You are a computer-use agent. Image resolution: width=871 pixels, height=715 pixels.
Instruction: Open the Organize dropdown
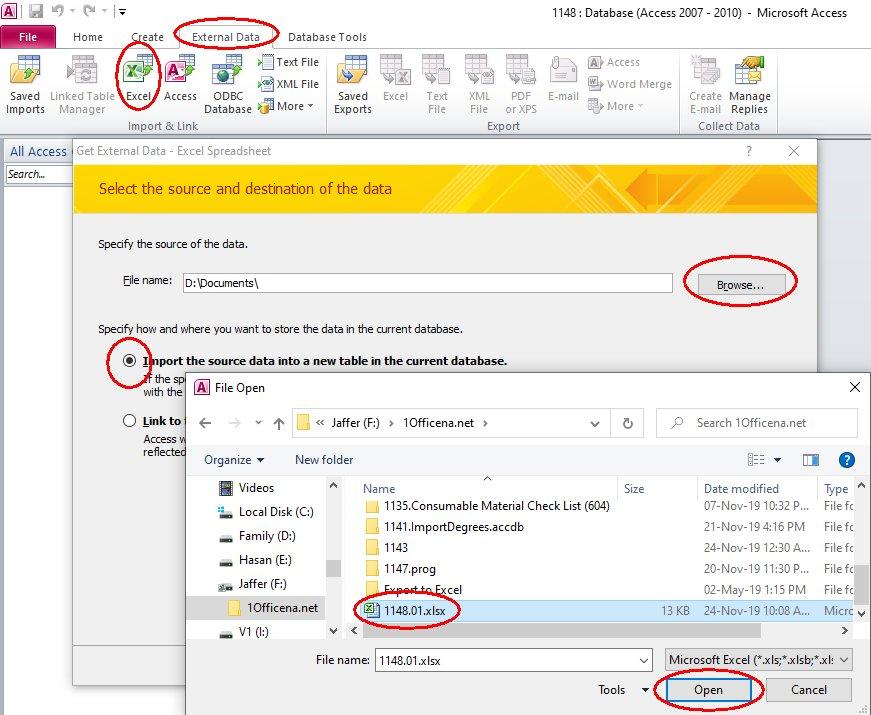click(234, 460)
